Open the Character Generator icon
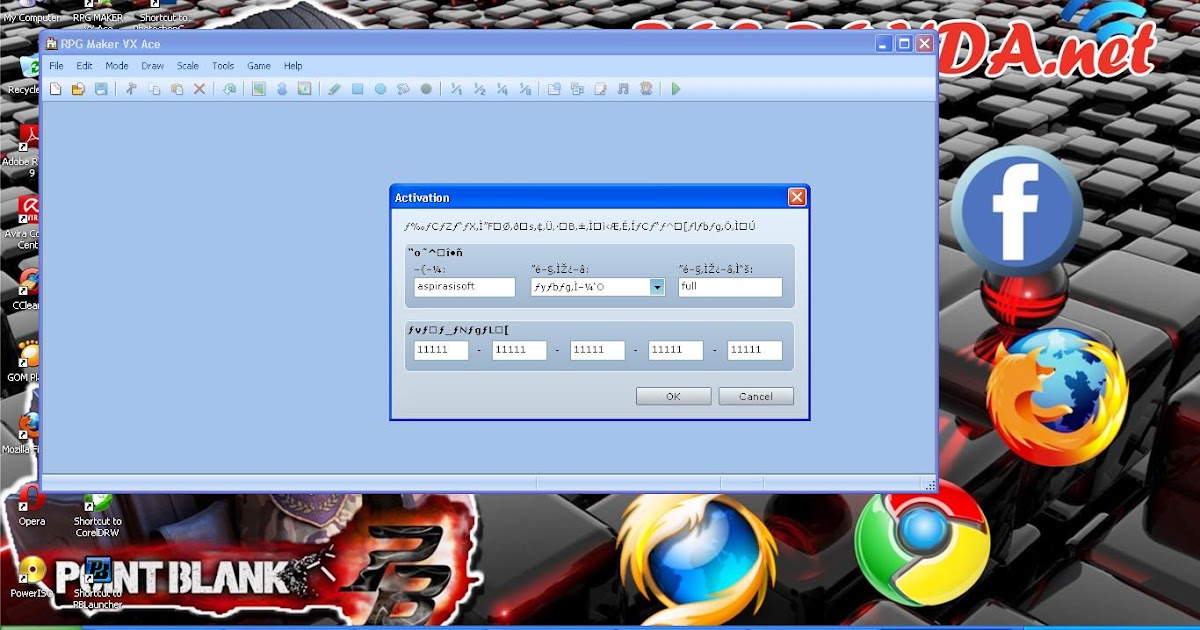The width and height of the screenshot is (1200, 630). click(646, 89)
